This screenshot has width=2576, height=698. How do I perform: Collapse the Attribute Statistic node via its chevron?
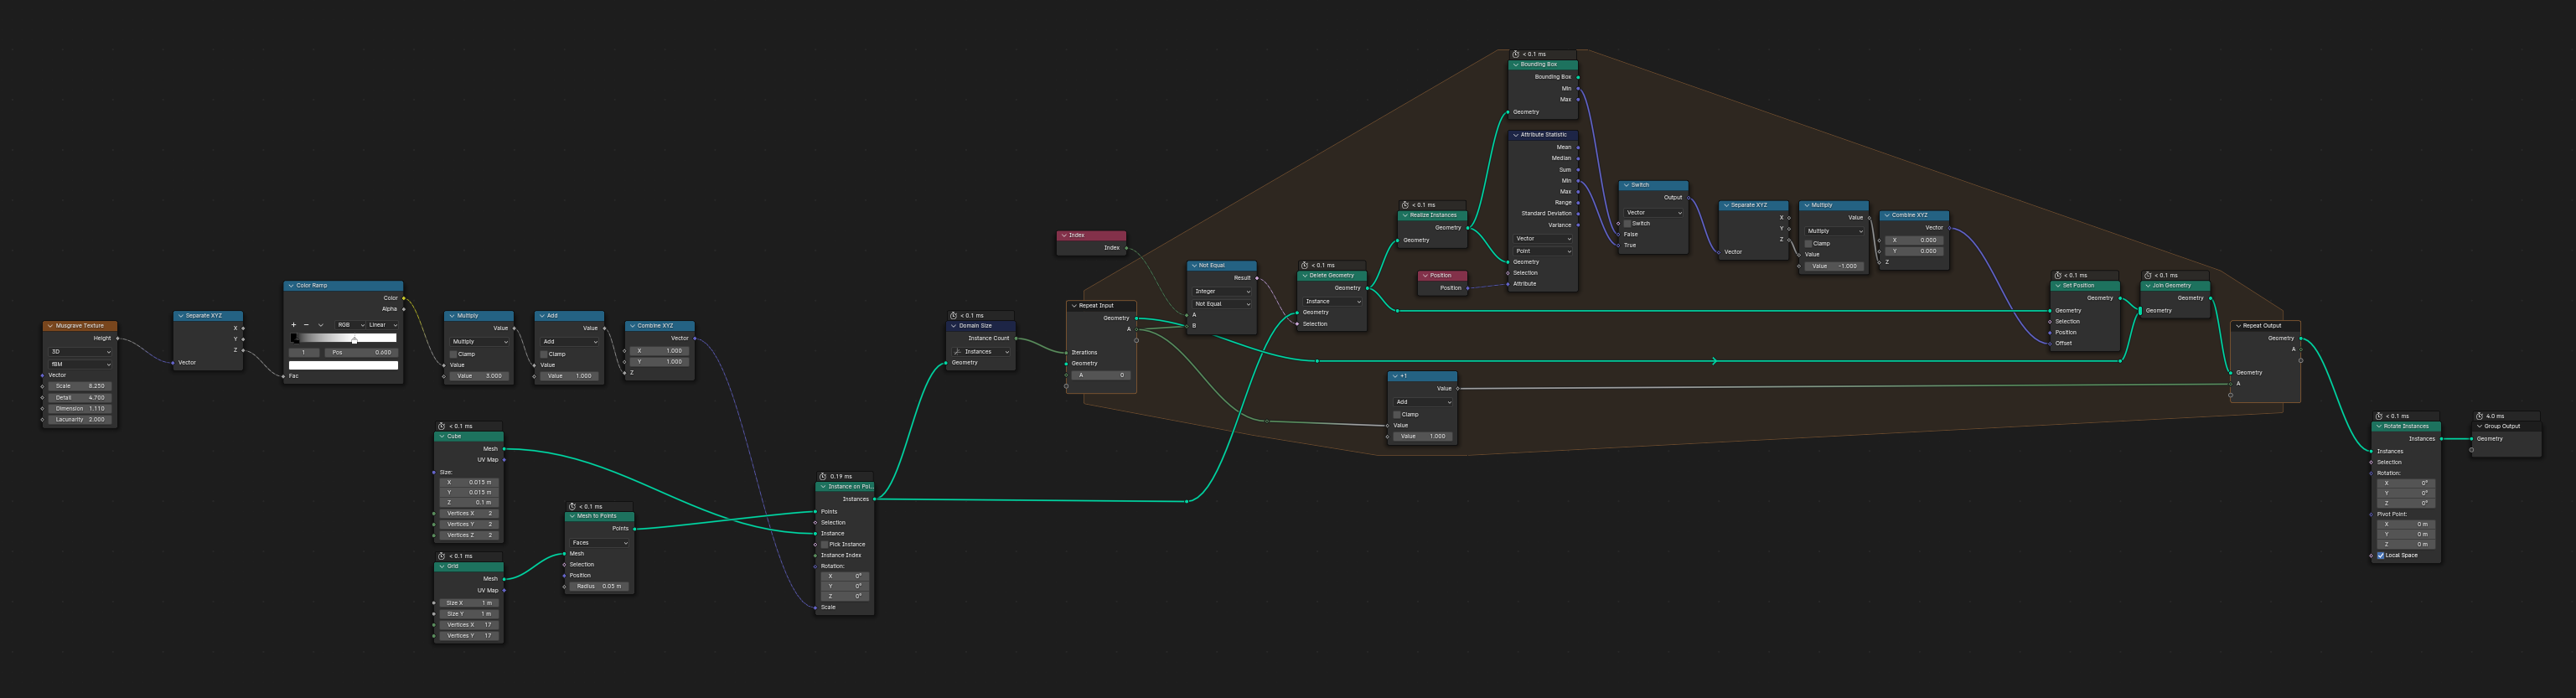1516,135
